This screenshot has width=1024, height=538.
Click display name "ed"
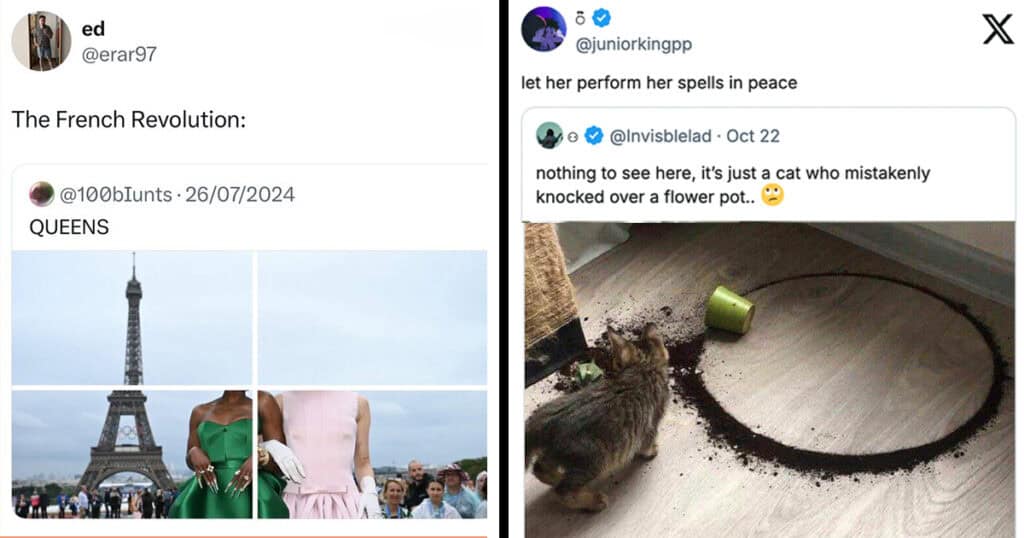[92, 29]
